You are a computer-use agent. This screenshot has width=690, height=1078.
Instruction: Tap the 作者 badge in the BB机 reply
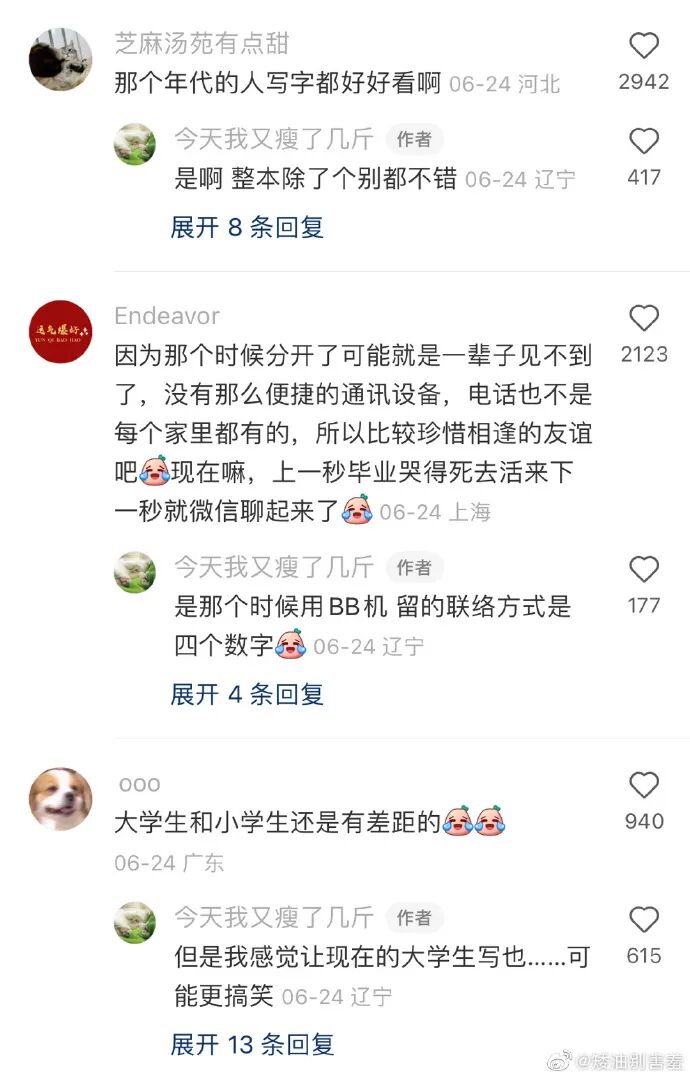[x=414, y=567]
